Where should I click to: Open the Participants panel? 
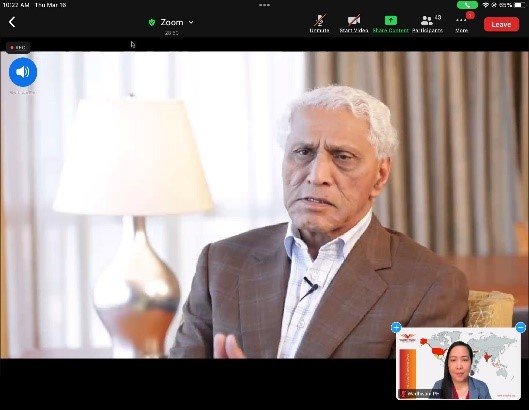(x=427, y=24)
